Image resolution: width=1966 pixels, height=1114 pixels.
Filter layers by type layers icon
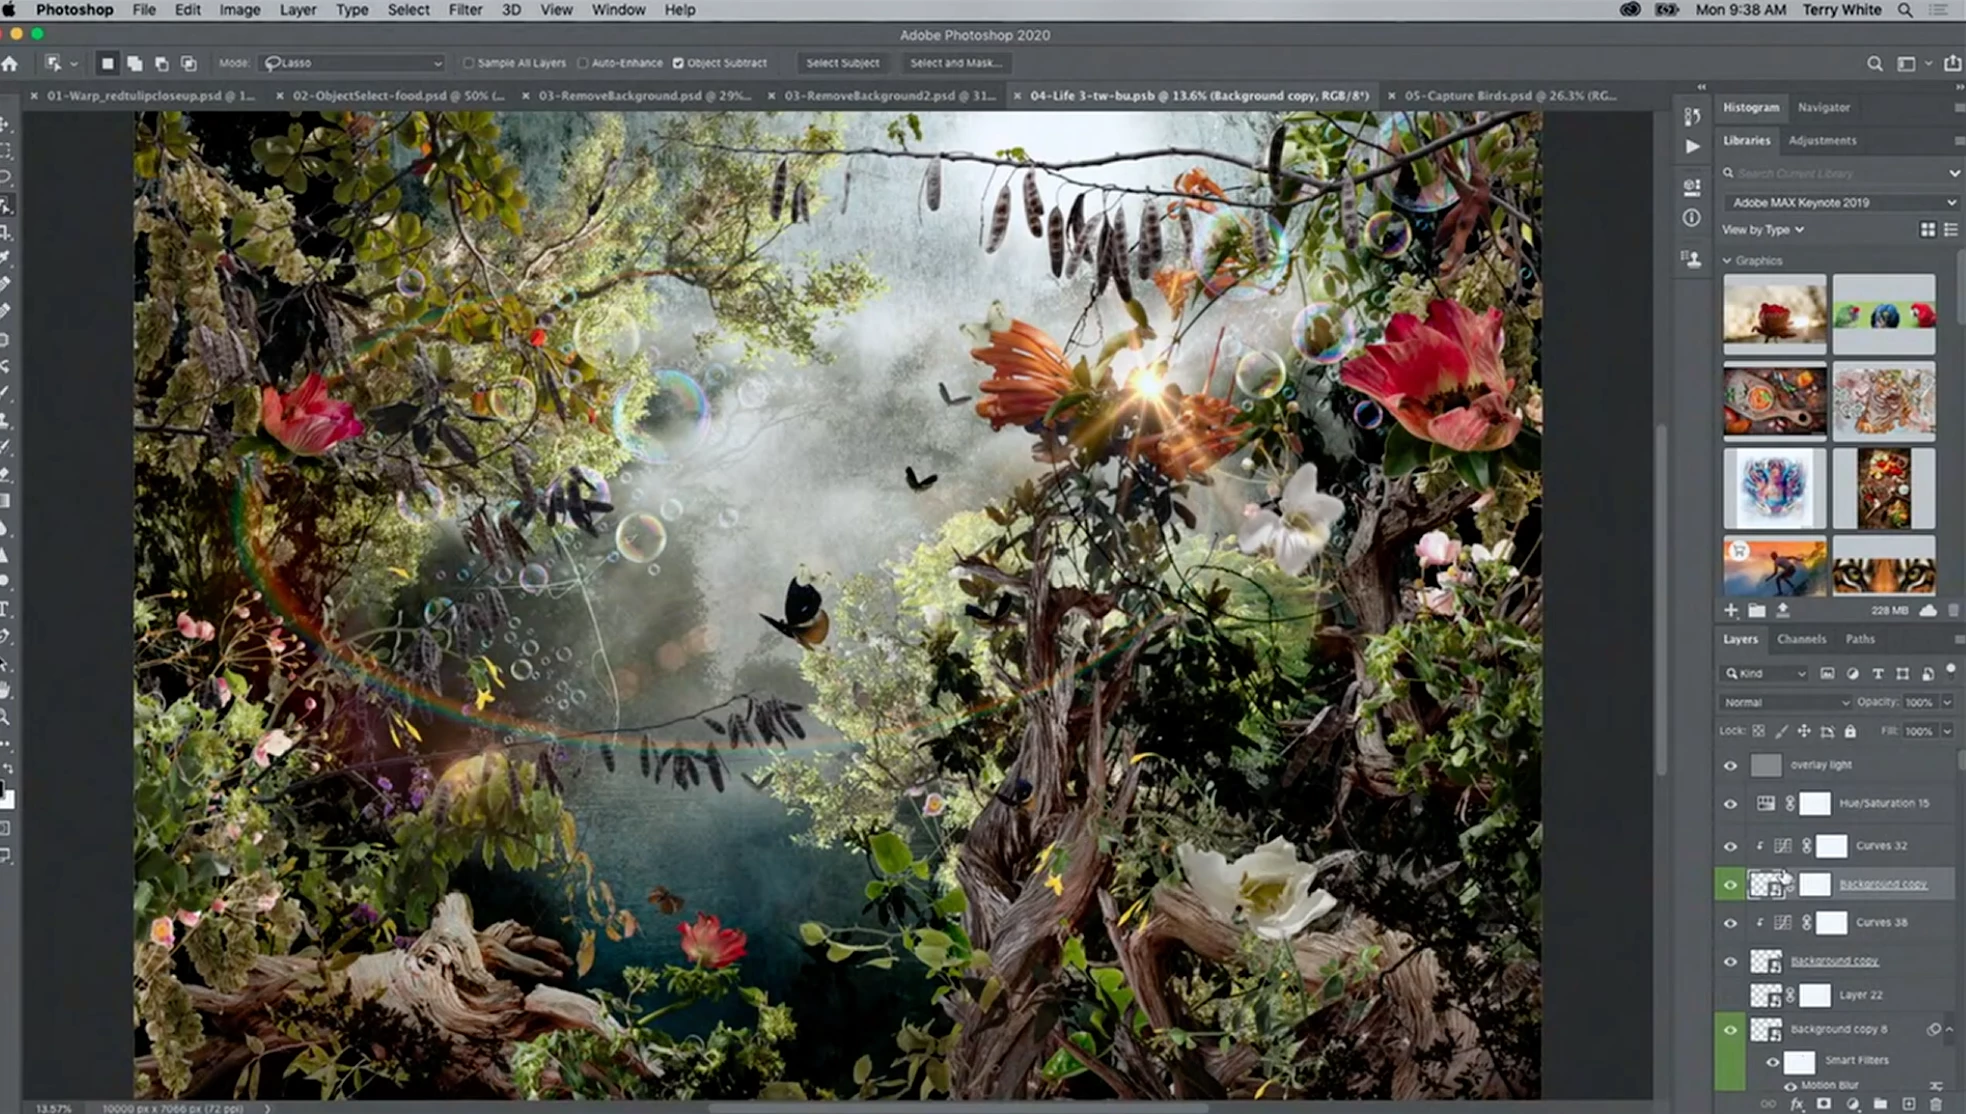point(1877,673)
